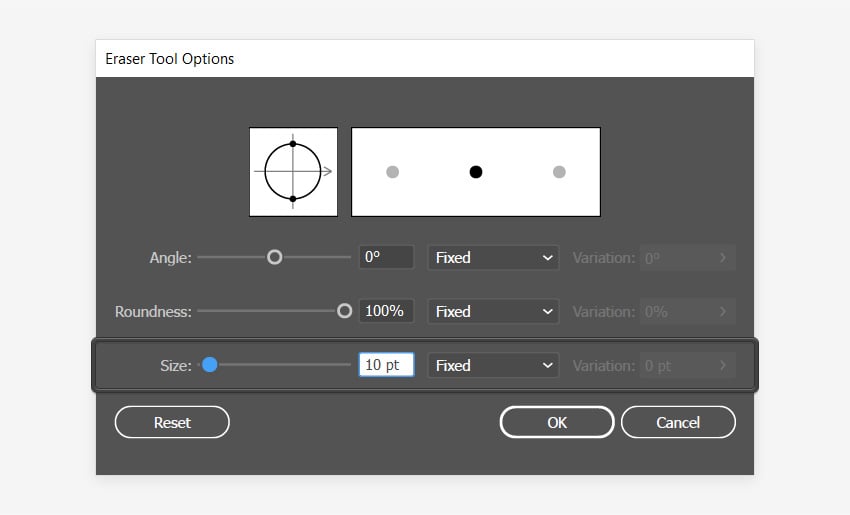The width and height of the screenshot is (850, 515).
Task: Expand the Roundness Fixed dropdown
Action: (493, 311)
